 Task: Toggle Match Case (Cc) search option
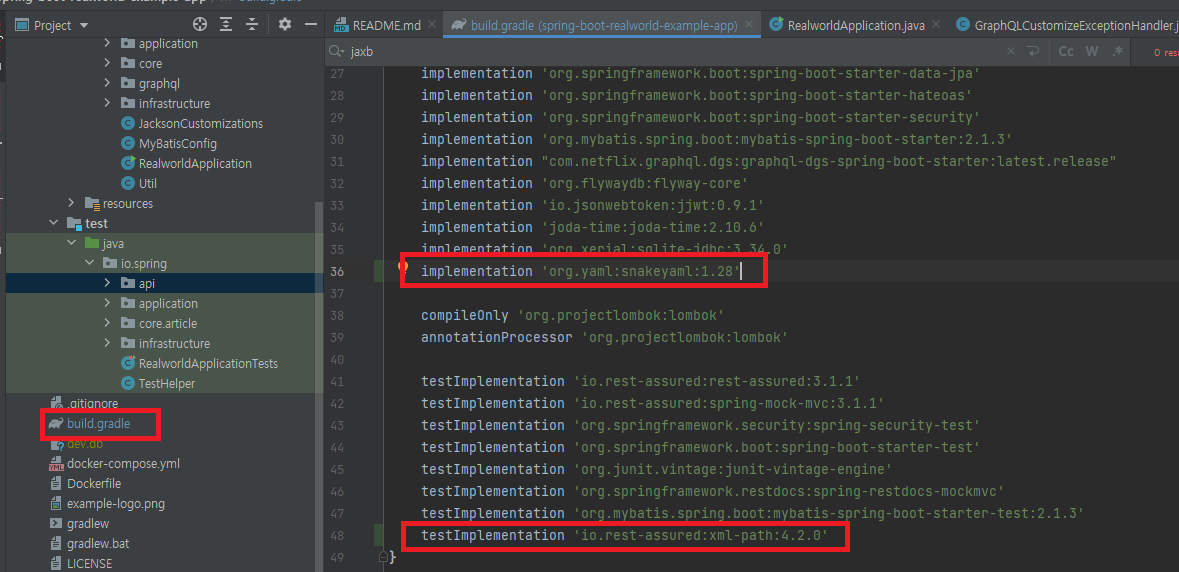1065,52
